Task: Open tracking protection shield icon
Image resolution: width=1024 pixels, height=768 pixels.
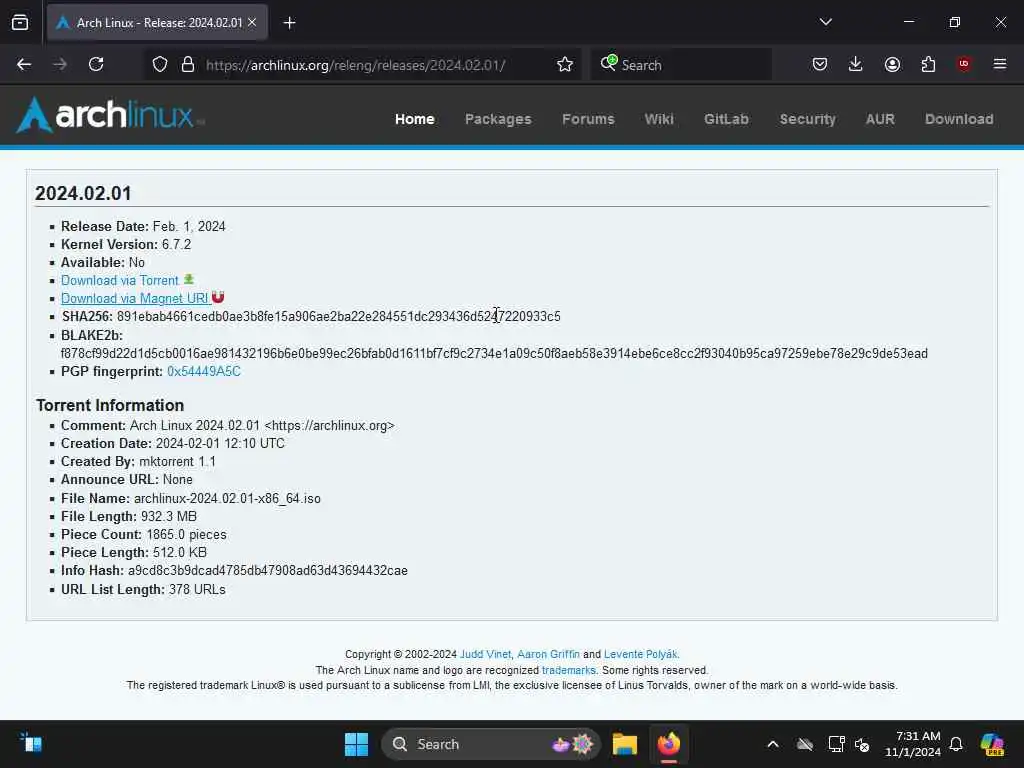Action: tap(159, 64)
